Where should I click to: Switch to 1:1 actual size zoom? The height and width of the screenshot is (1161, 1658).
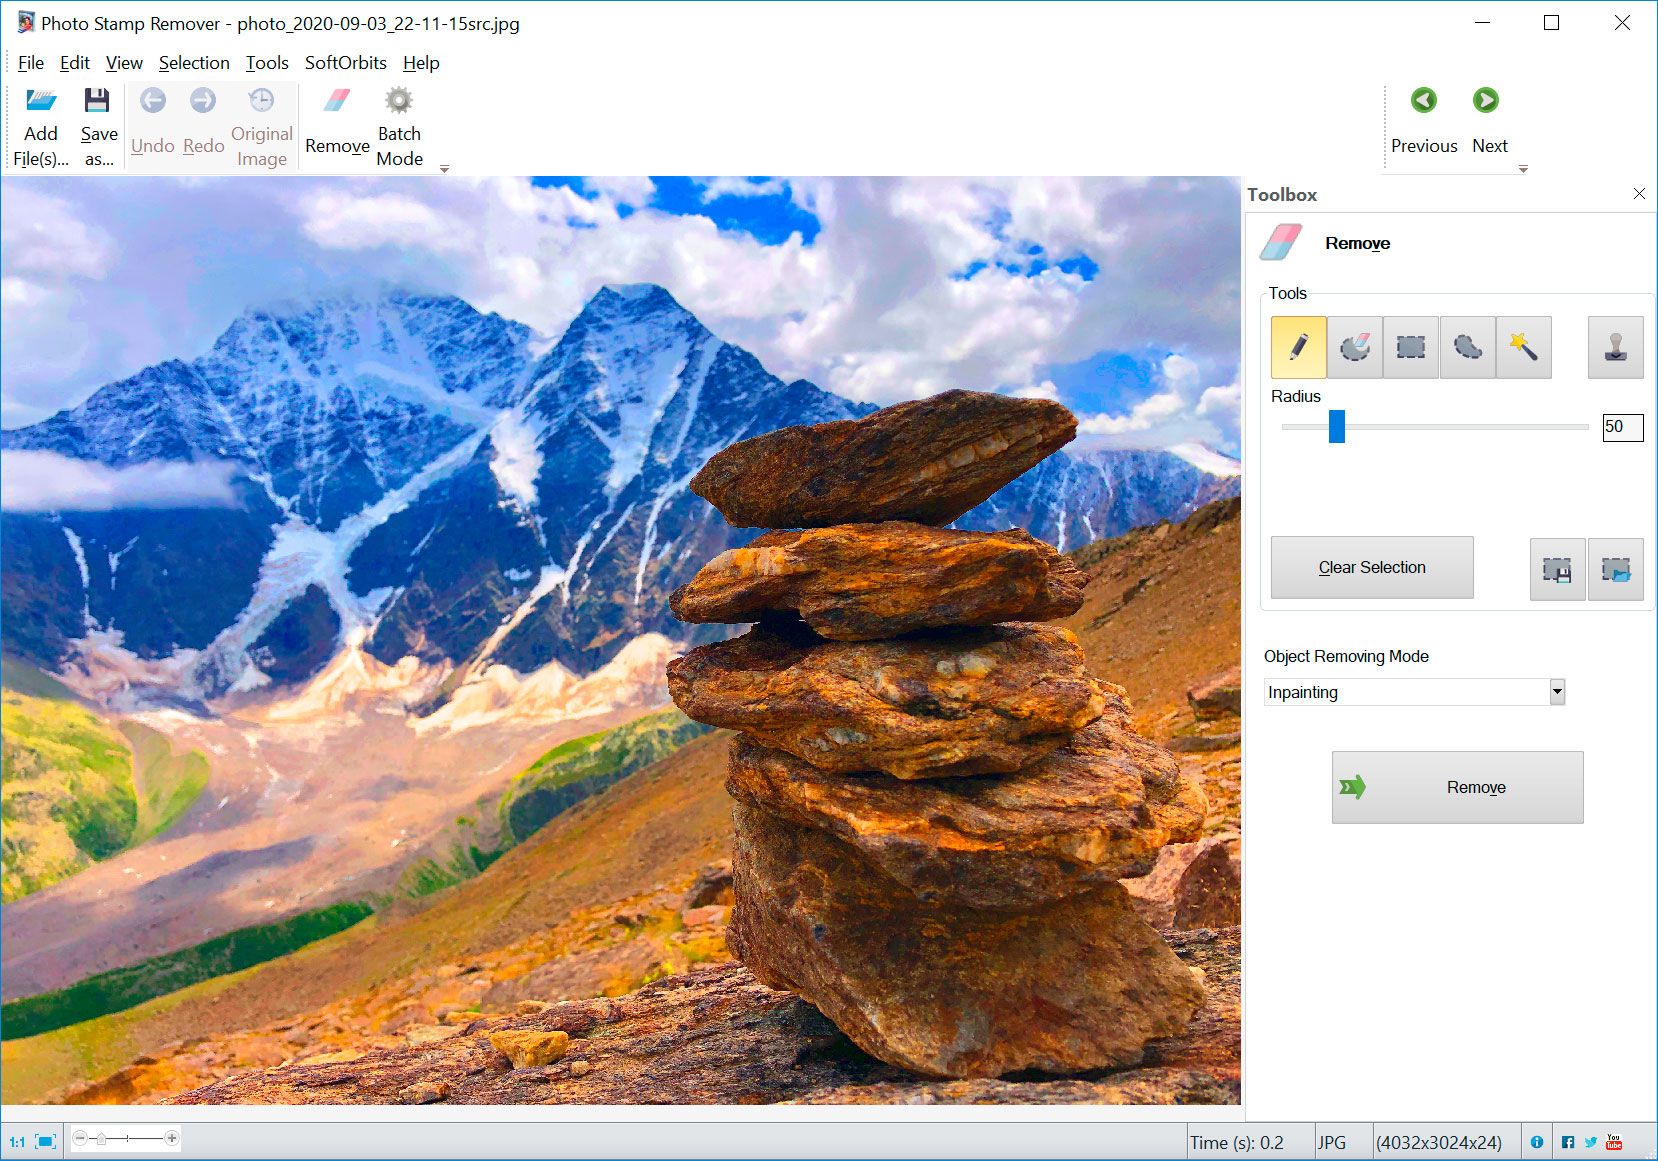(17, 1141)
